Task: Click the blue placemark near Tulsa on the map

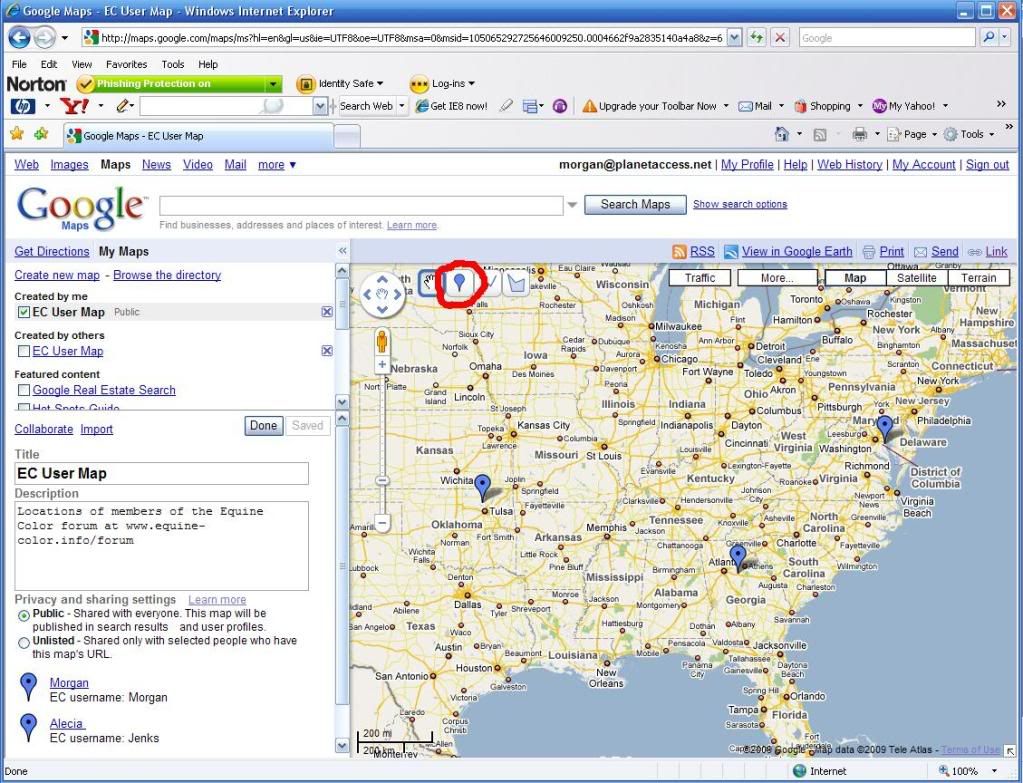Action: [x=483, y=487]
